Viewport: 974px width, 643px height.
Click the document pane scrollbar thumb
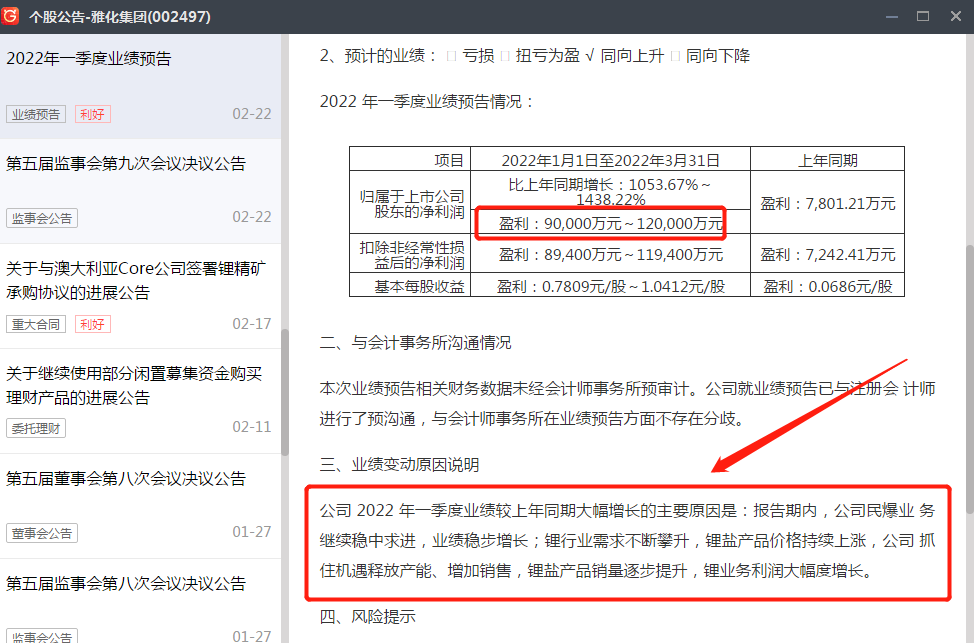(970, 380)
